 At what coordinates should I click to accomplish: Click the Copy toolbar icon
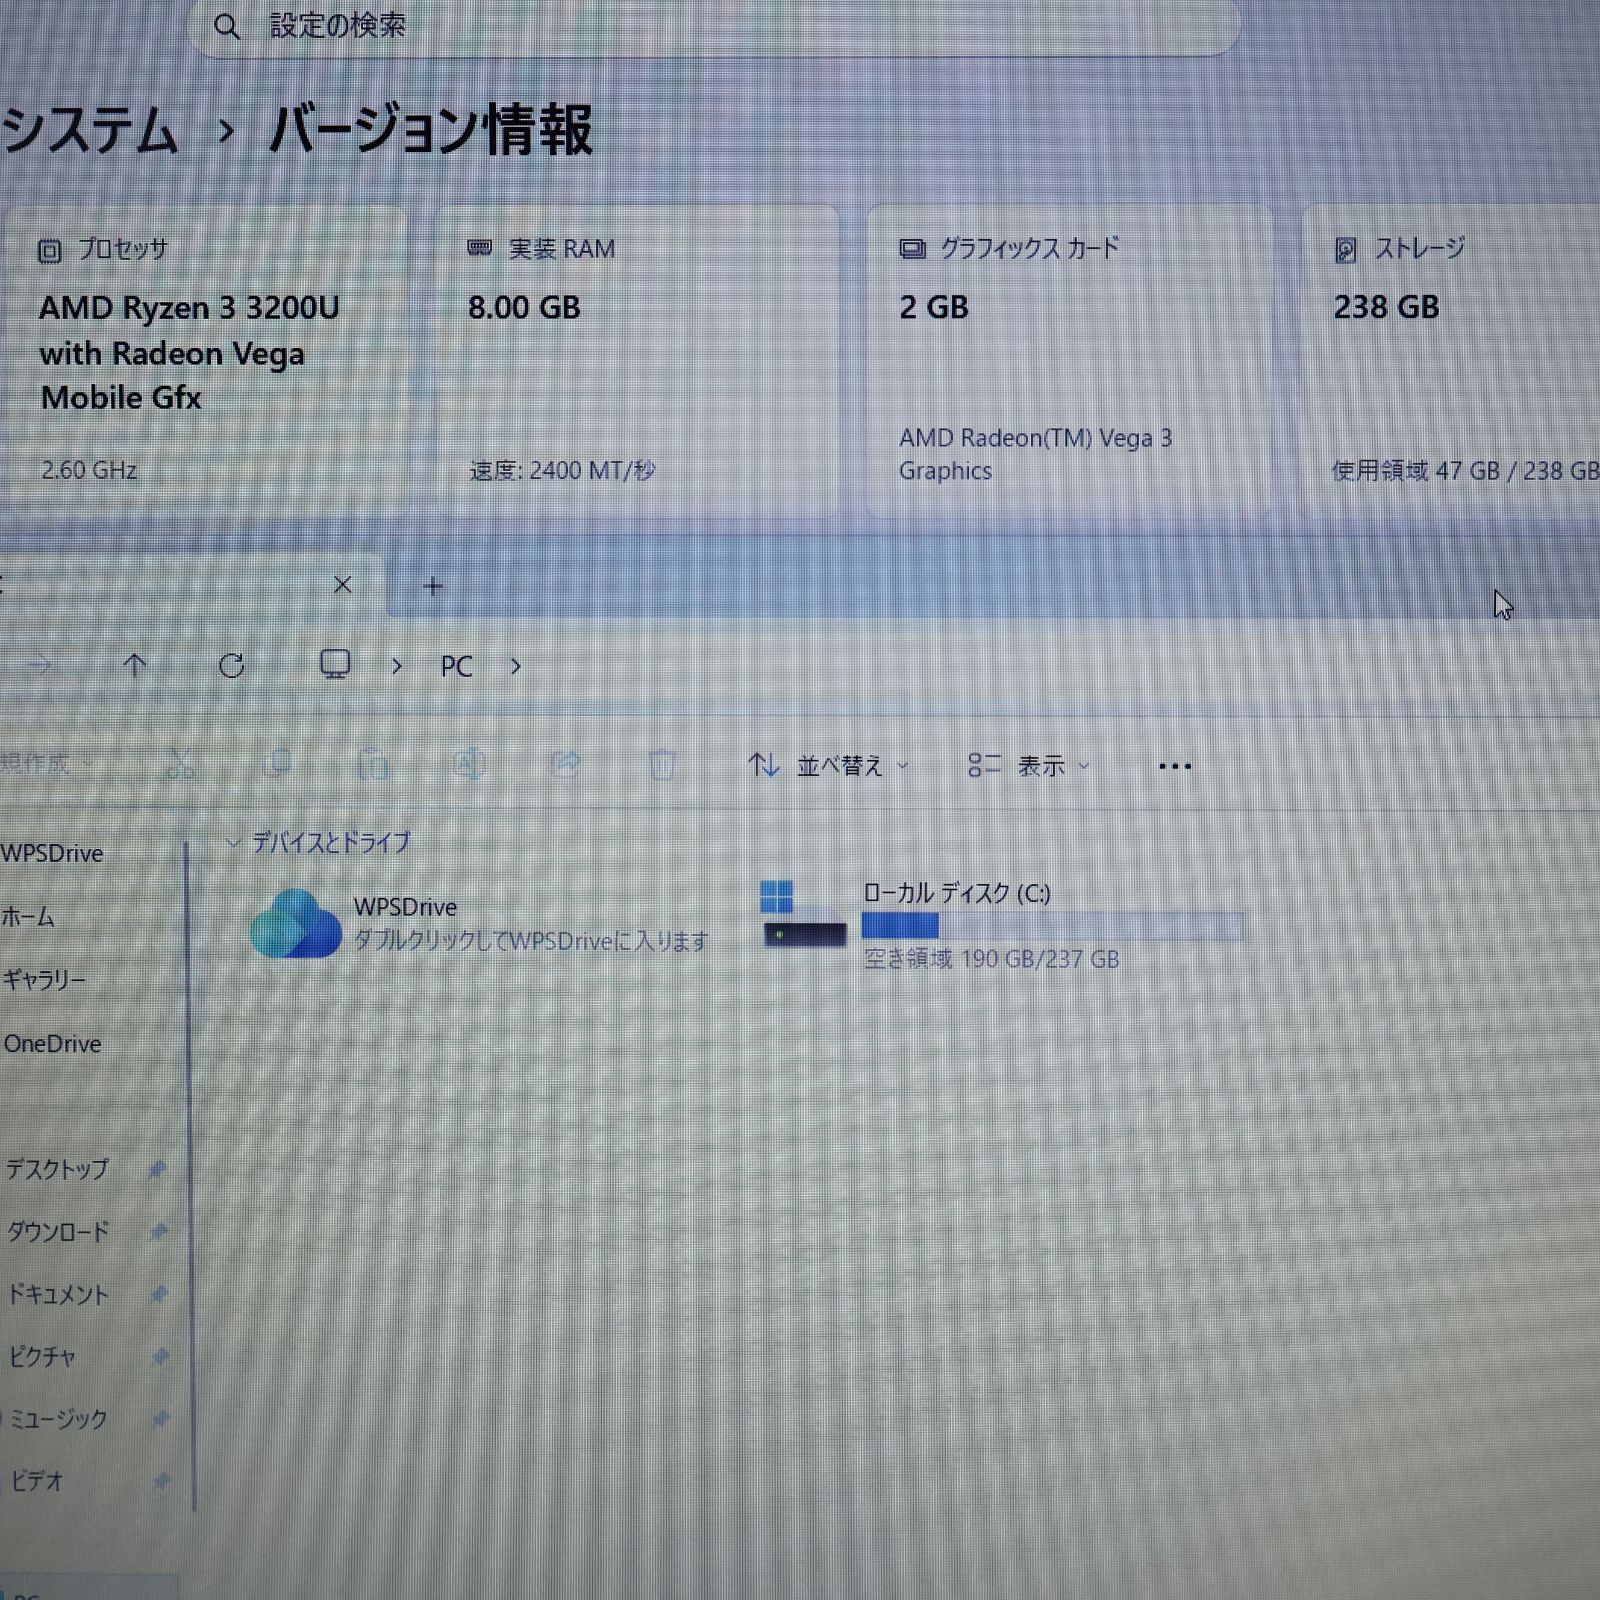point(277,765)
